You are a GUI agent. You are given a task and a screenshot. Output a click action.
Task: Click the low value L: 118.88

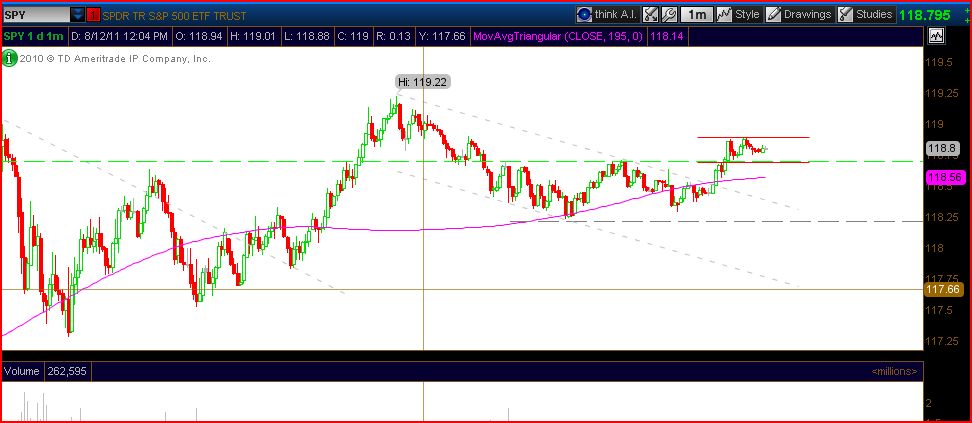[306, 37]
